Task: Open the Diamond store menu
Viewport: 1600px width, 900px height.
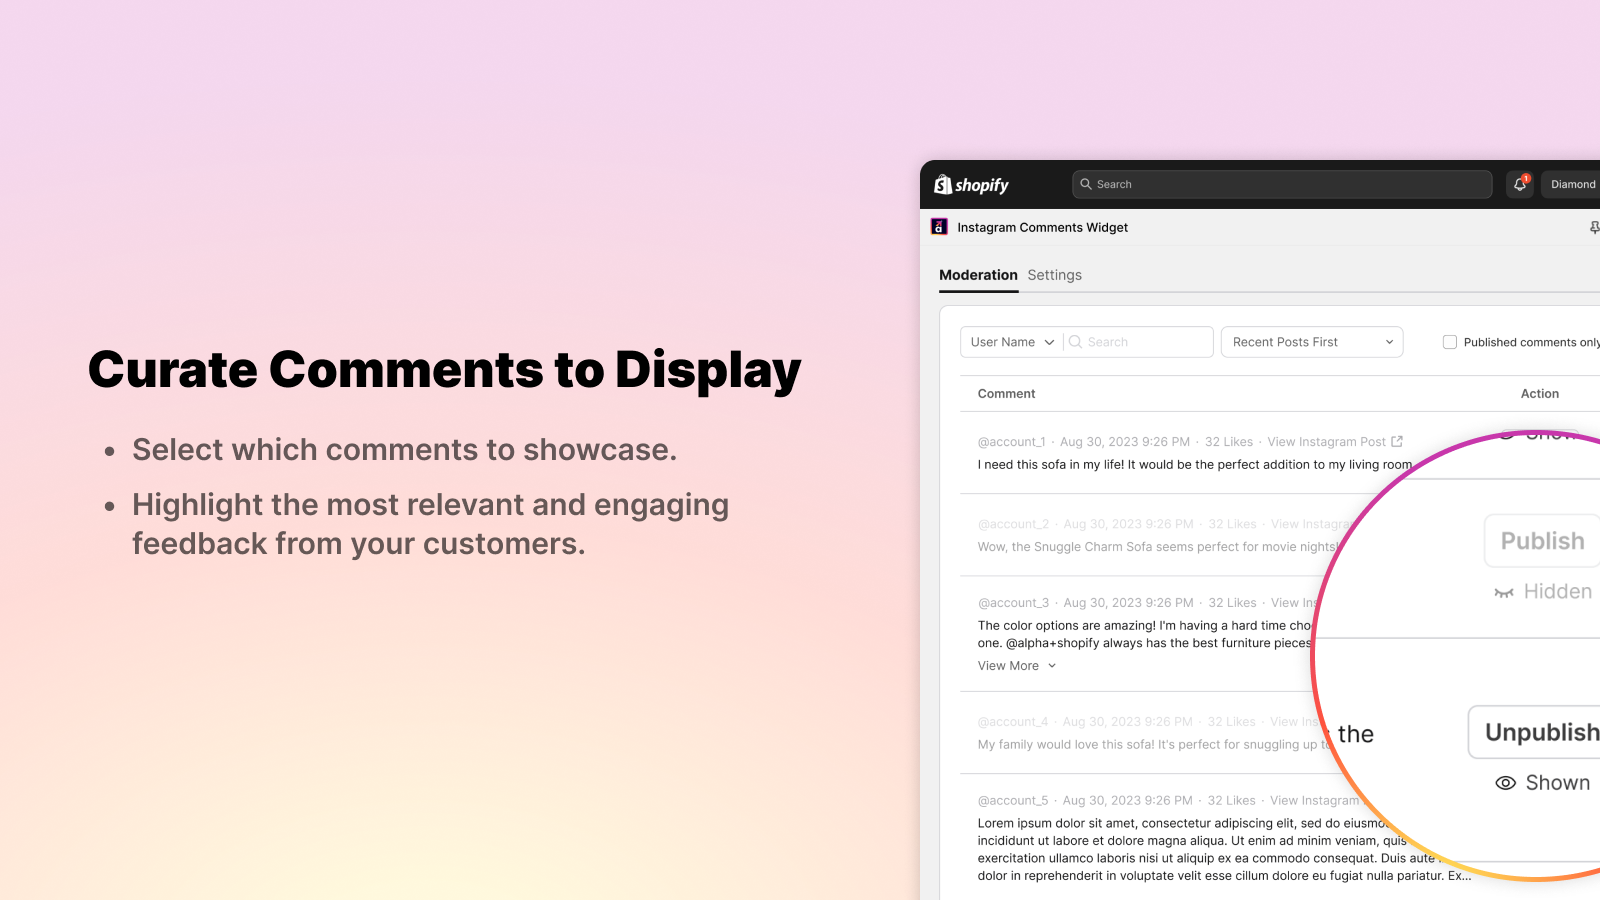Action: 1572,184
